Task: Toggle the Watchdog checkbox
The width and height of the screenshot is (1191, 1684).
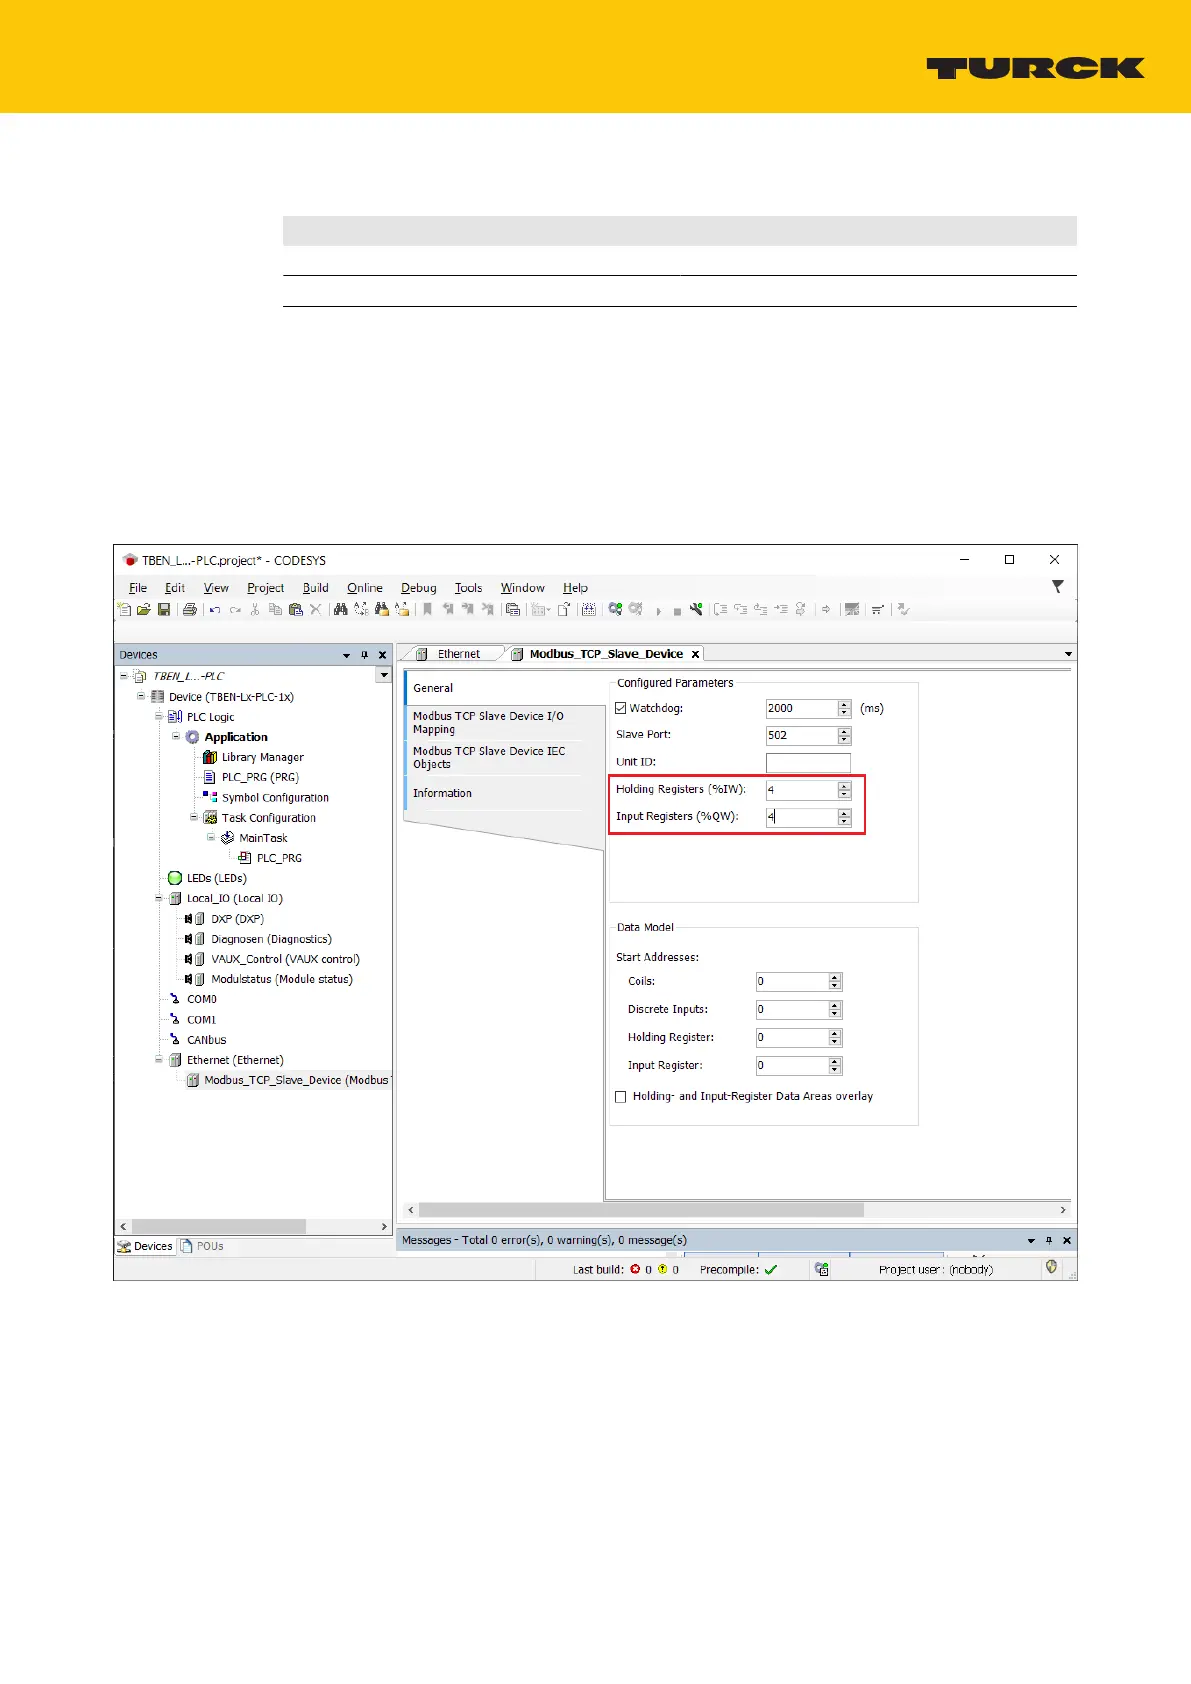Action: 621,708
